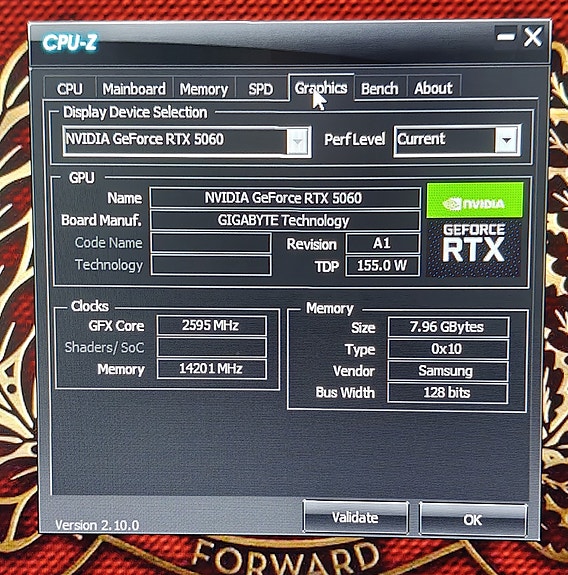Go to the Bench tab
The image size is (568, 575).
click(x=380, y=88)
